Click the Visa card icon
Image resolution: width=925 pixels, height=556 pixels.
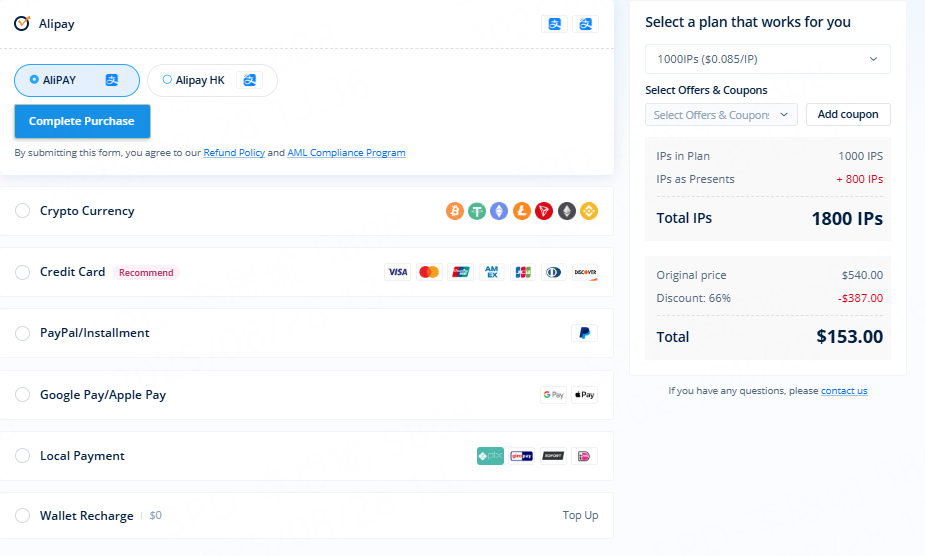pos(398,272)
